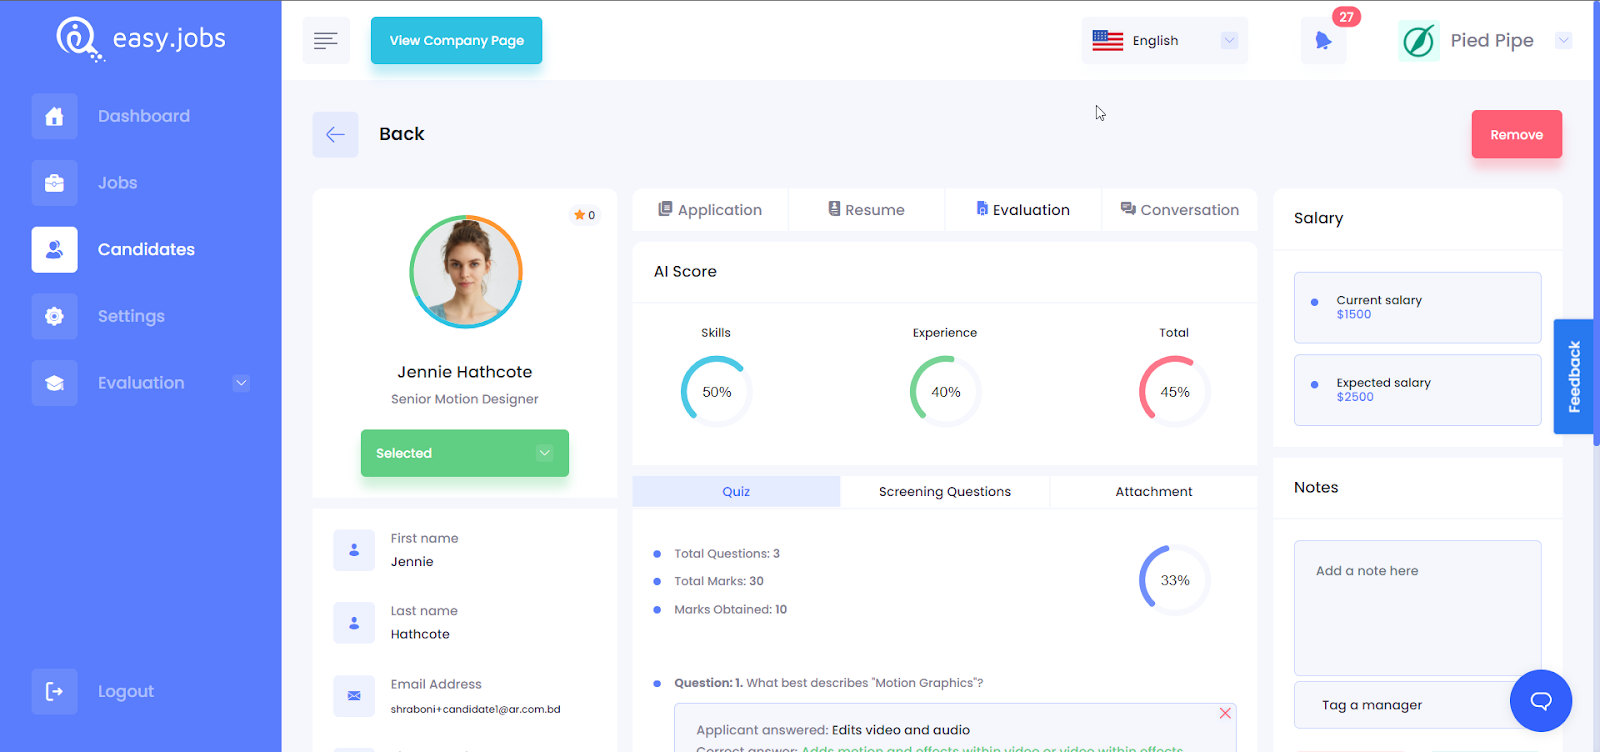Open Jobs via the briefcase icon
This screenshot has height=752, width=1600.
coord(54,183)
